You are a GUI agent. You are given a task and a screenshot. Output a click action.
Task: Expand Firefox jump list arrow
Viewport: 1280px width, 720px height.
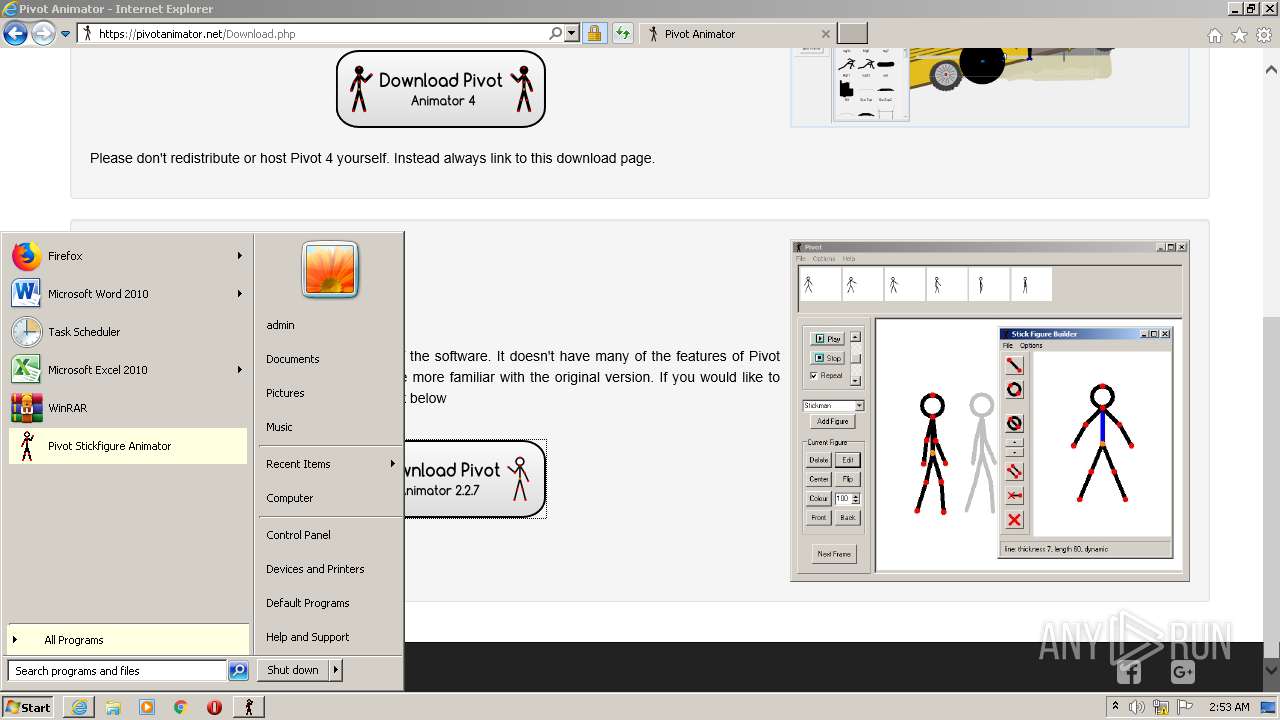tap(239, 256)
